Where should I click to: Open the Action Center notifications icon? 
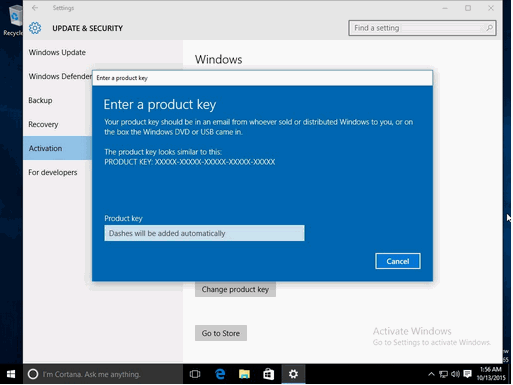[467, 374]
